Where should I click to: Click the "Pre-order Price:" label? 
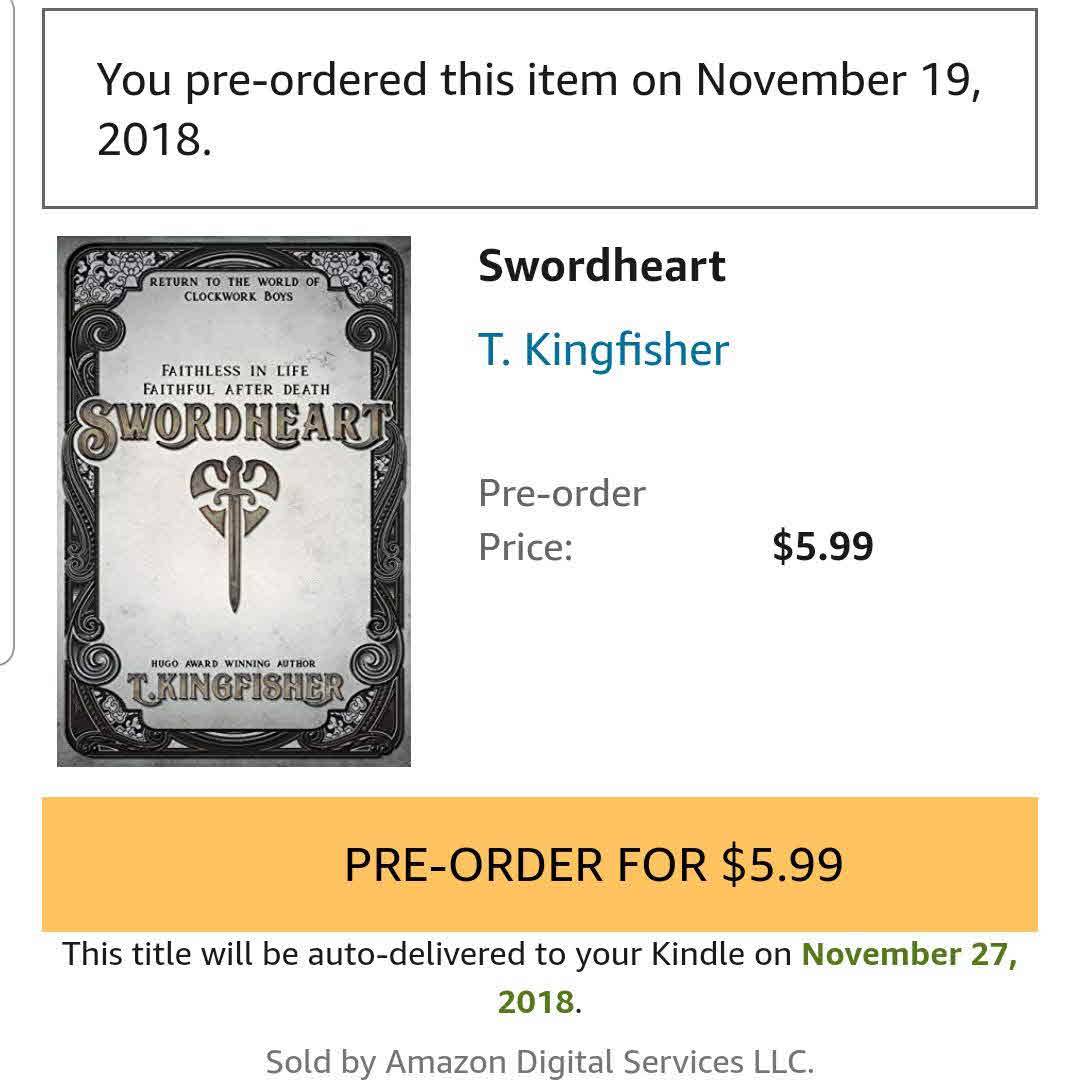[561, 520]
